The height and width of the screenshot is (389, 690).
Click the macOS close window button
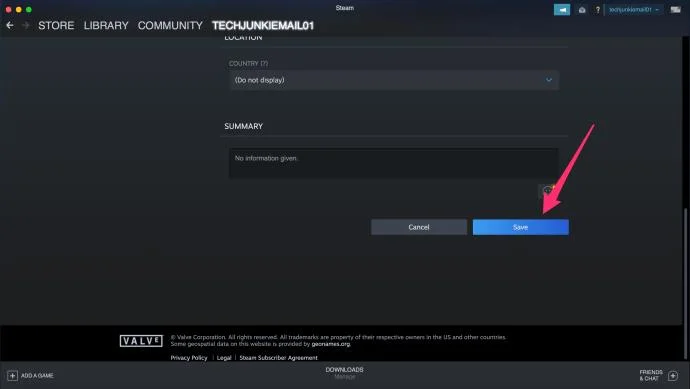coord(8,9)
